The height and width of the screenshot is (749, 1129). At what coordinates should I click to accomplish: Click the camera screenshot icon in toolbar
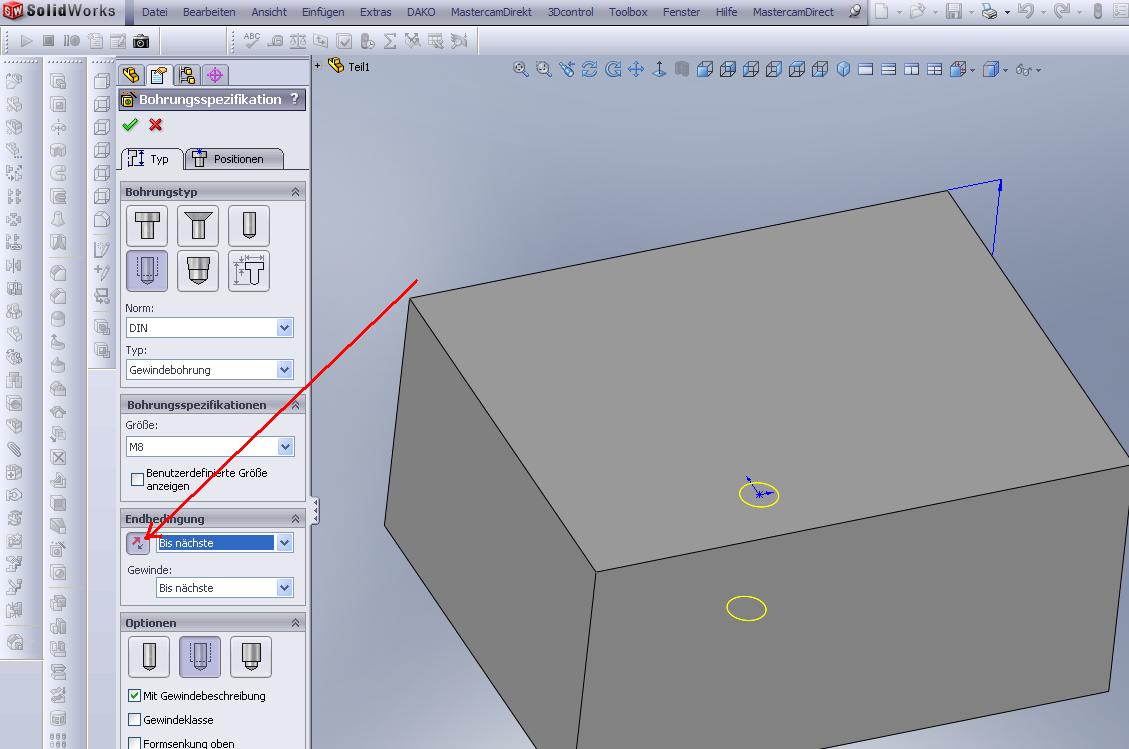141,42
